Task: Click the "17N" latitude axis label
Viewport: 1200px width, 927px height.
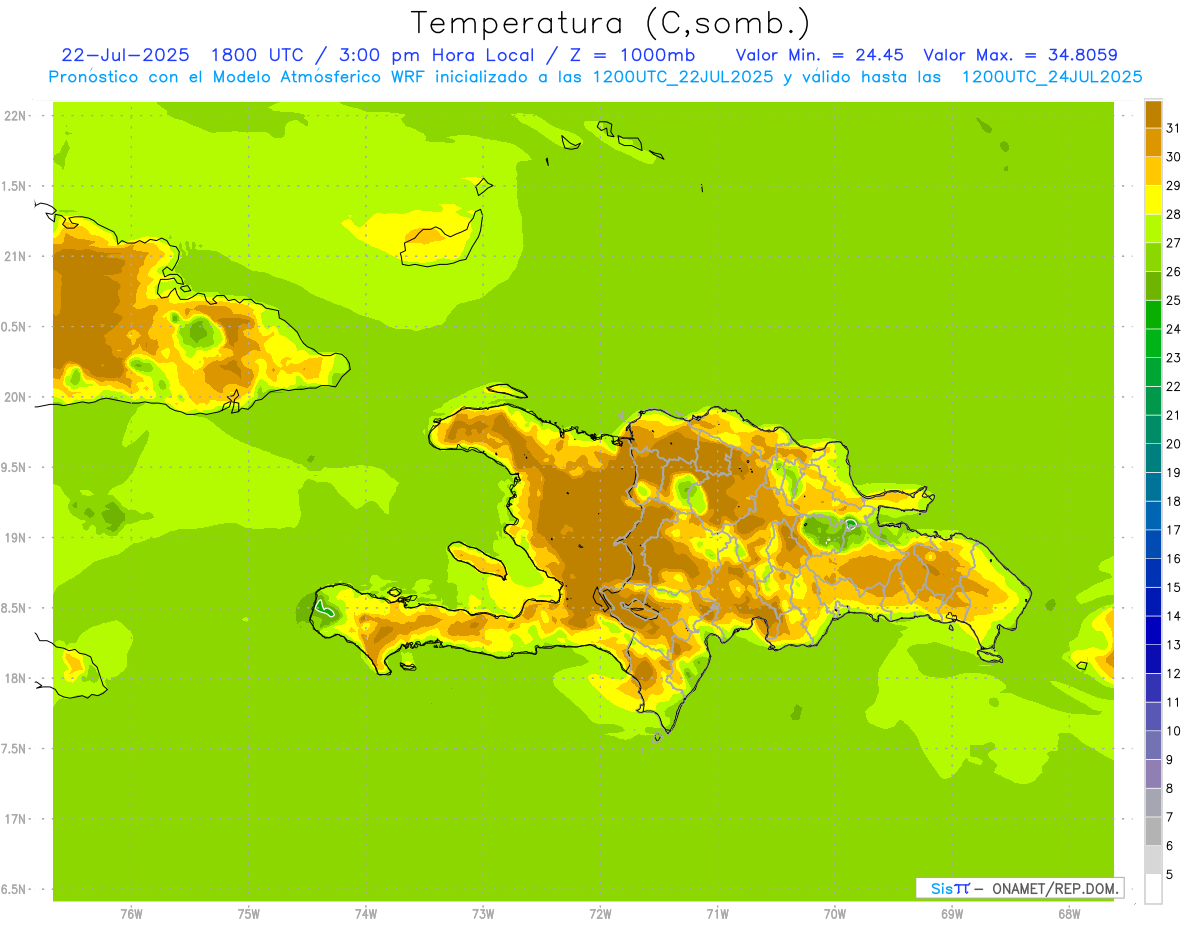Action: pyautogui.click(x=17, y=819)
